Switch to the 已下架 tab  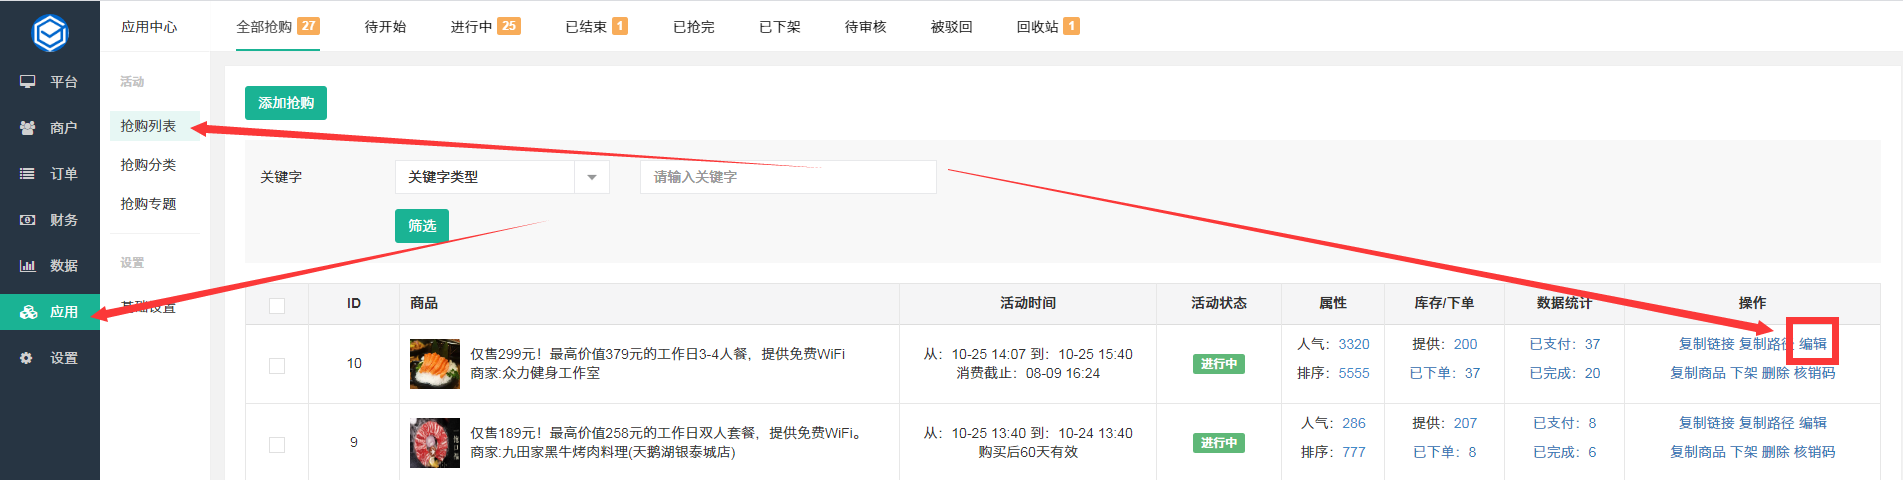(780, 26)
